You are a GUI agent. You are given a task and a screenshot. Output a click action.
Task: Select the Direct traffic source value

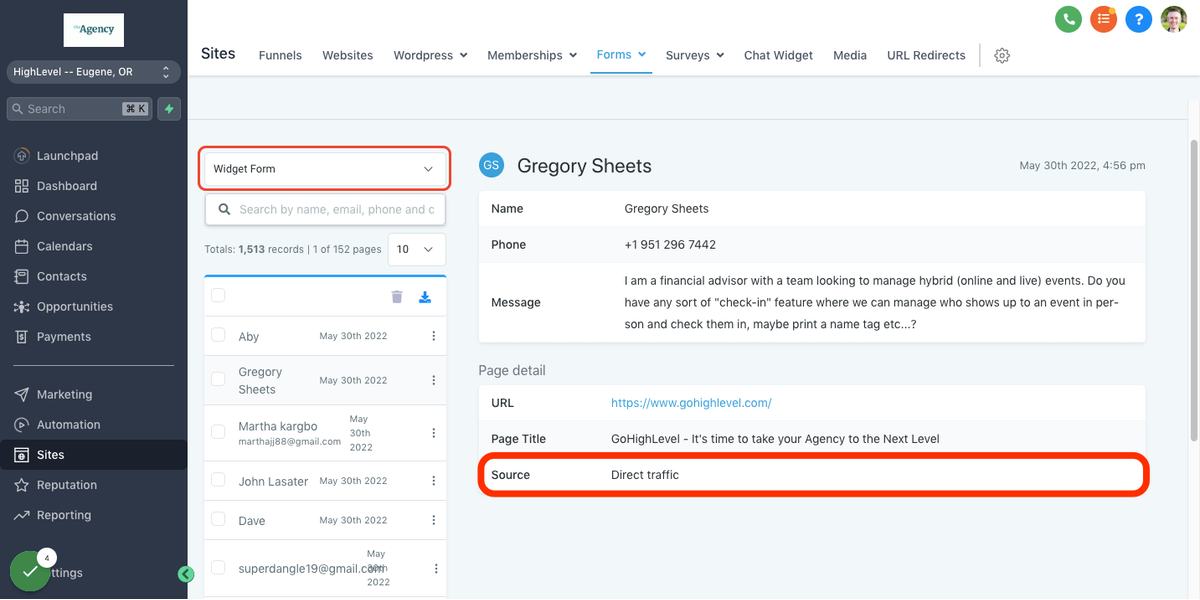pos(645,475)
